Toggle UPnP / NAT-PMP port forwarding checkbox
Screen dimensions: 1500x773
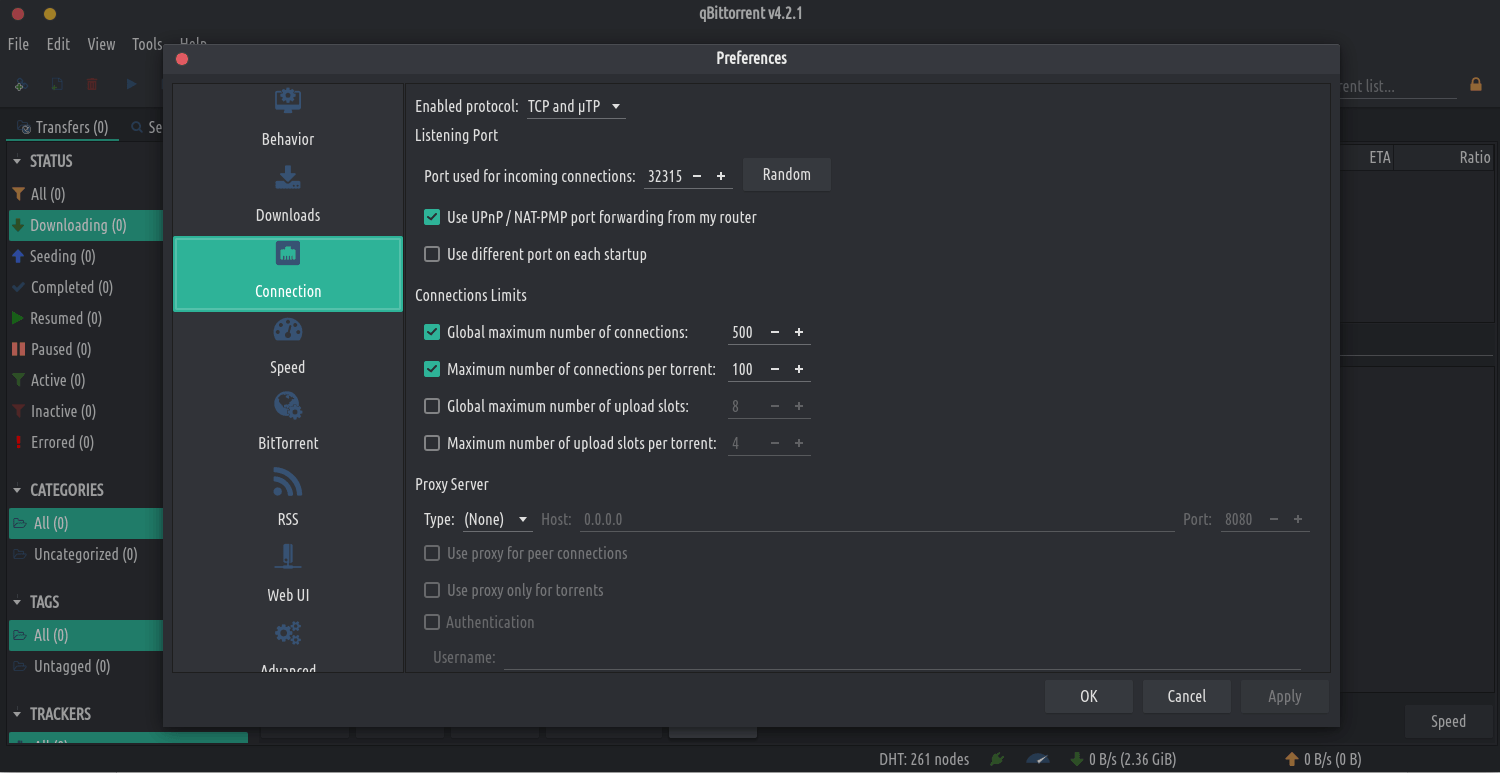pos(432,217)
